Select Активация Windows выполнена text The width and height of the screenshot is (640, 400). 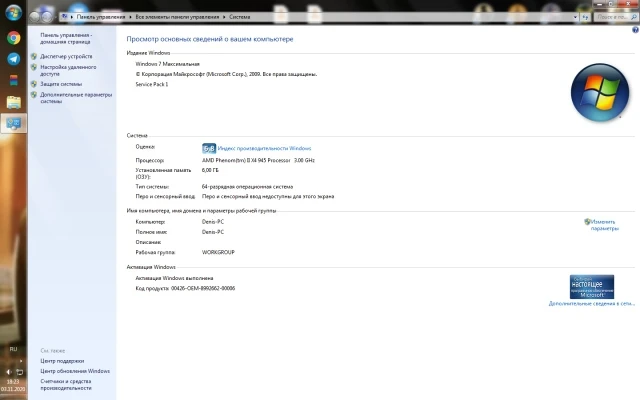174,278
